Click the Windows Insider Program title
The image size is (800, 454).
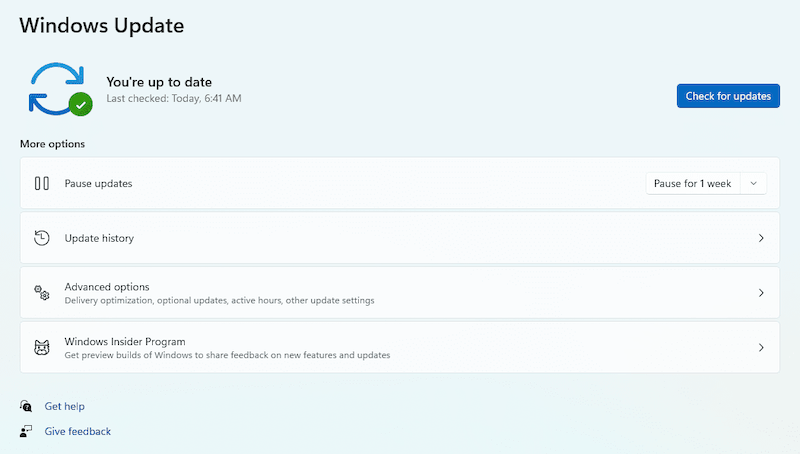(x=125, y=341)
